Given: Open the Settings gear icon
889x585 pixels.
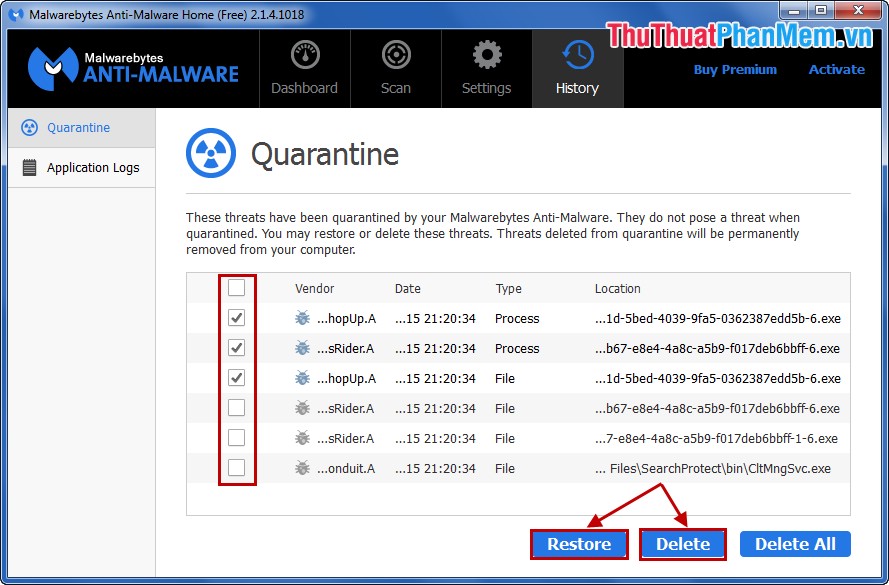Looking at the screenshot, I should (x=486, y=52).
